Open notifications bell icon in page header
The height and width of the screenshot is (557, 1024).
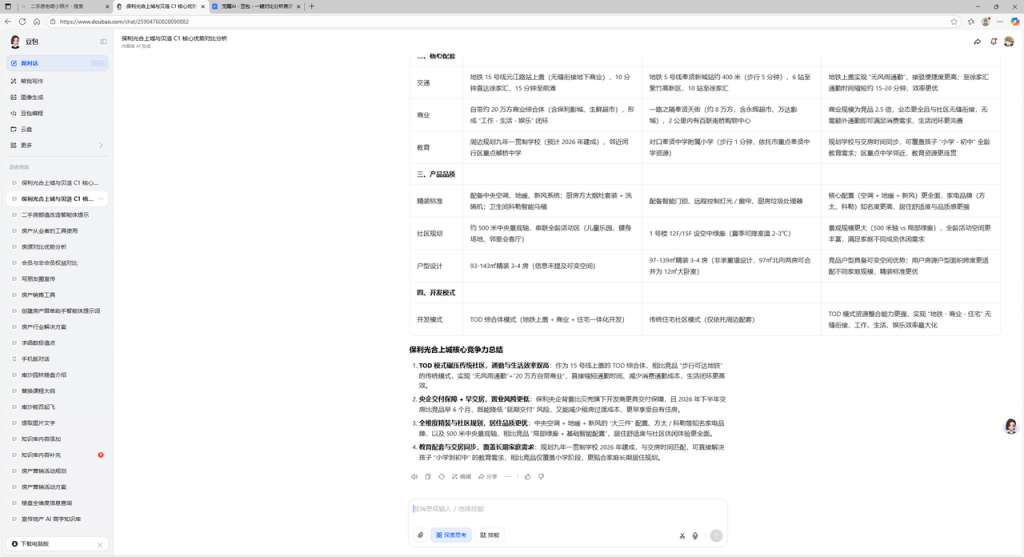point(993,41)
